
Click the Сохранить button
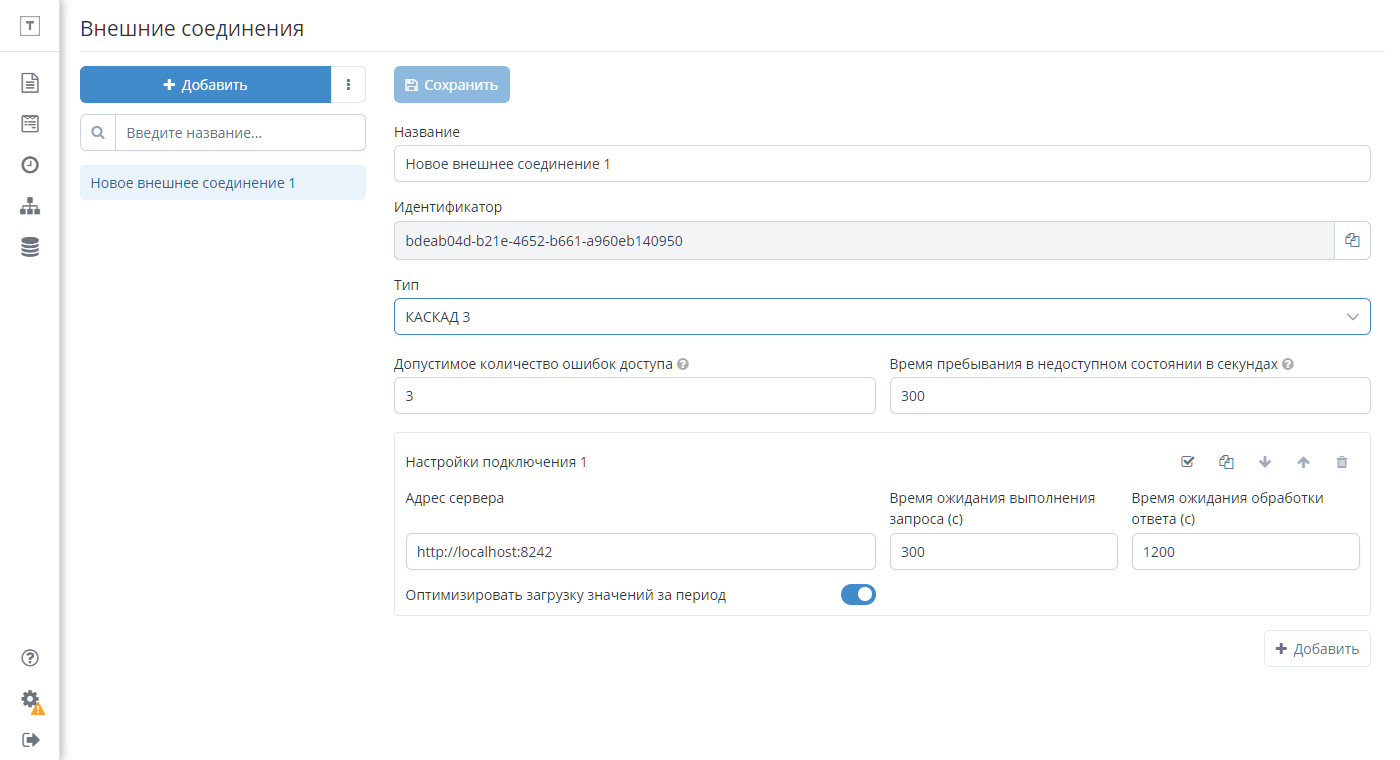(x=452, y=85)
